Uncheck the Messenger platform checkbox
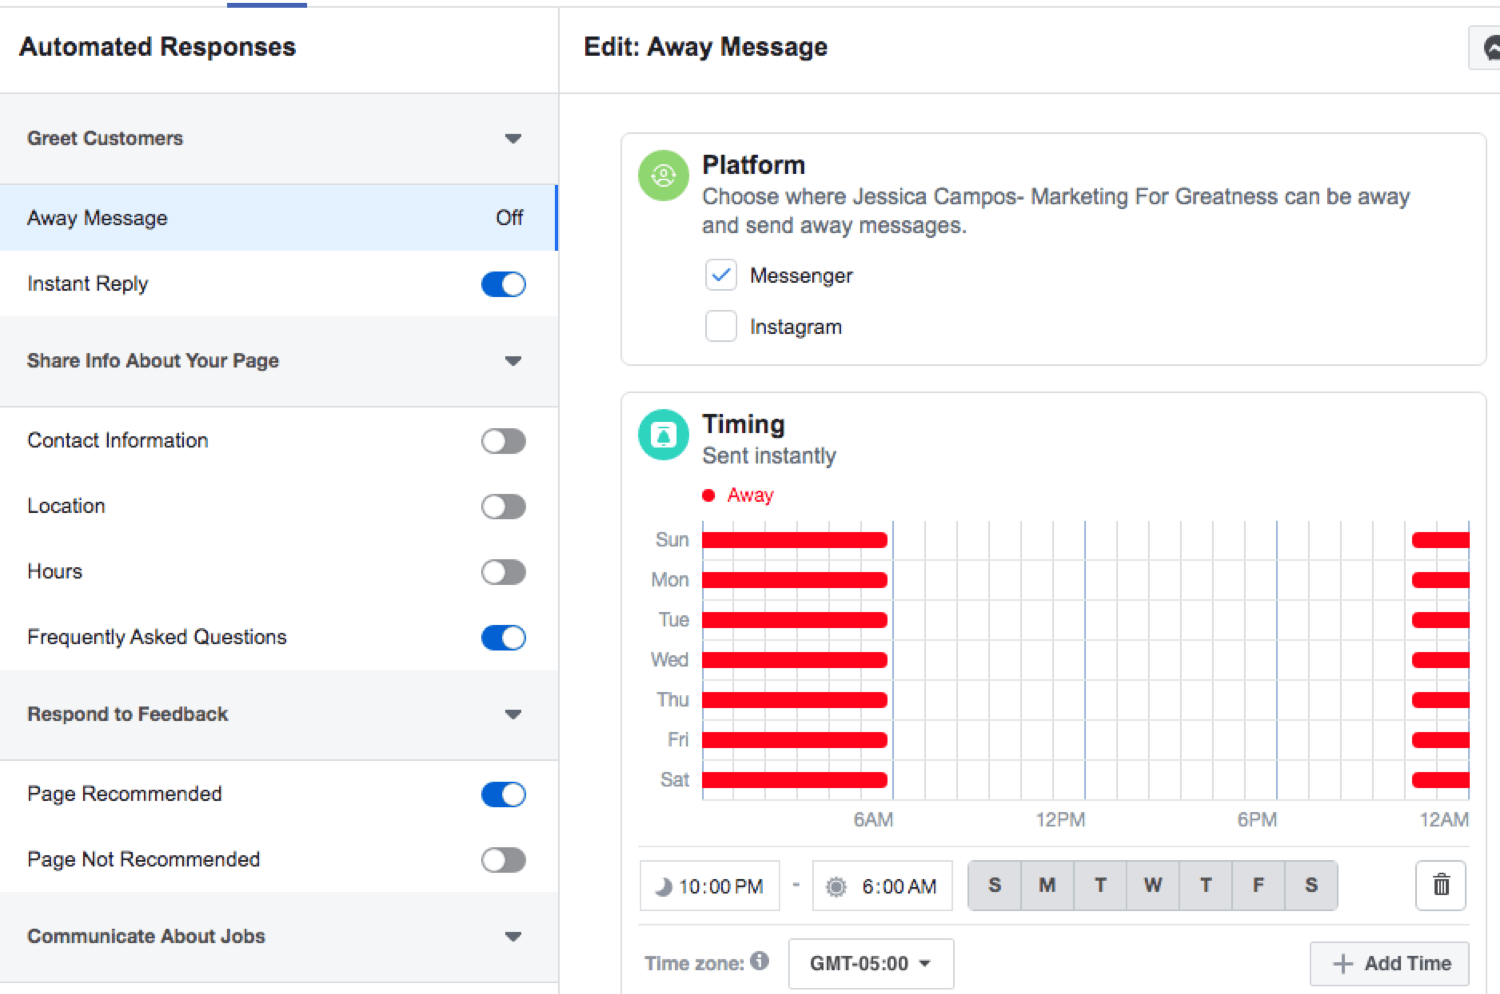This screenshot has height=994, width=1500. (721, 275)
